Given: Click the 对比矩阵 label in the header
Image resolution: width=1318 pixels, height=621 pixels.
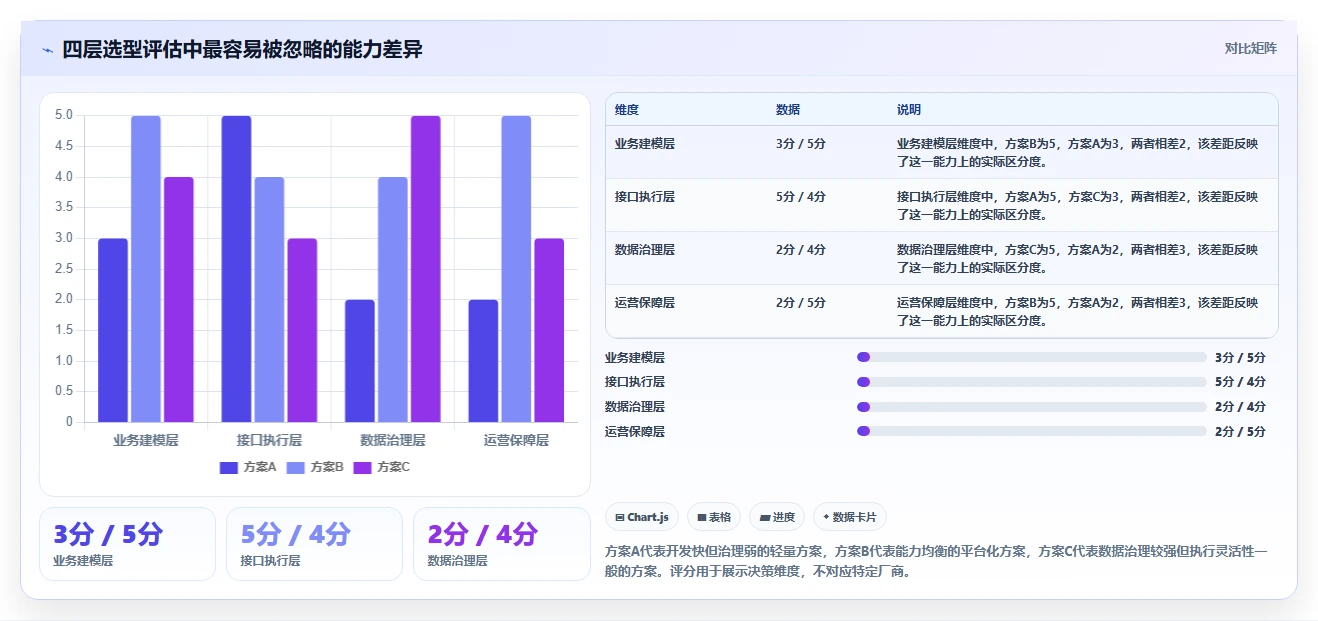Looking at the screenshot, I should click(1250, 48).
